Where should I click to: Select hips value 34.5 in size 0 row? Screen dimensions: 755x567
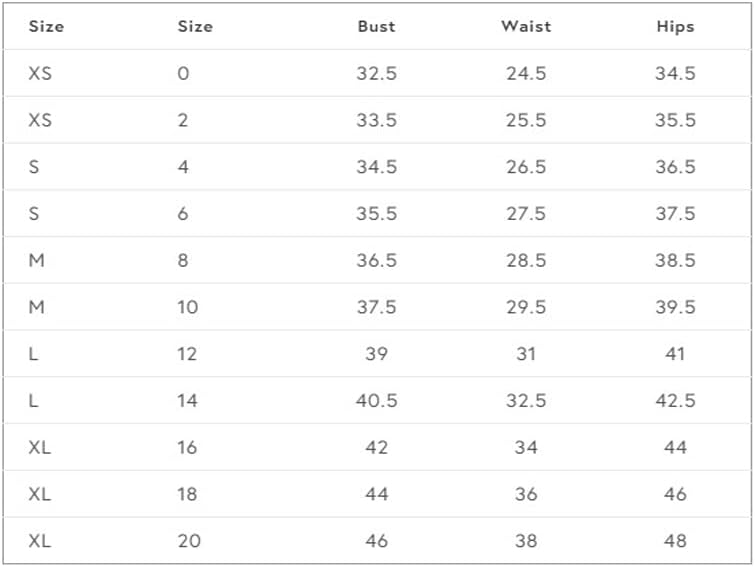675,74
